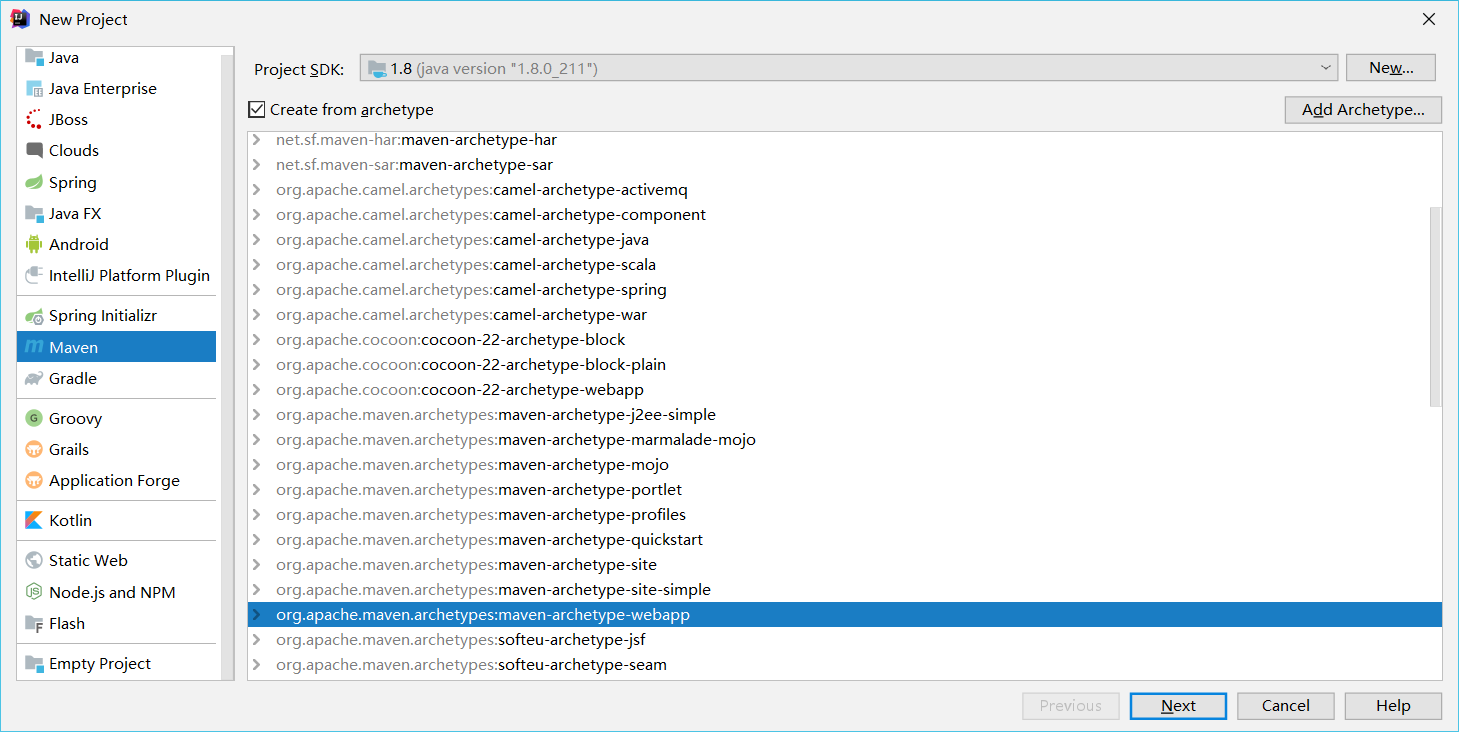Viewport: 1459px width, 732px height.
Task: Click the disabled Previous button
Action: [1070, 706]
